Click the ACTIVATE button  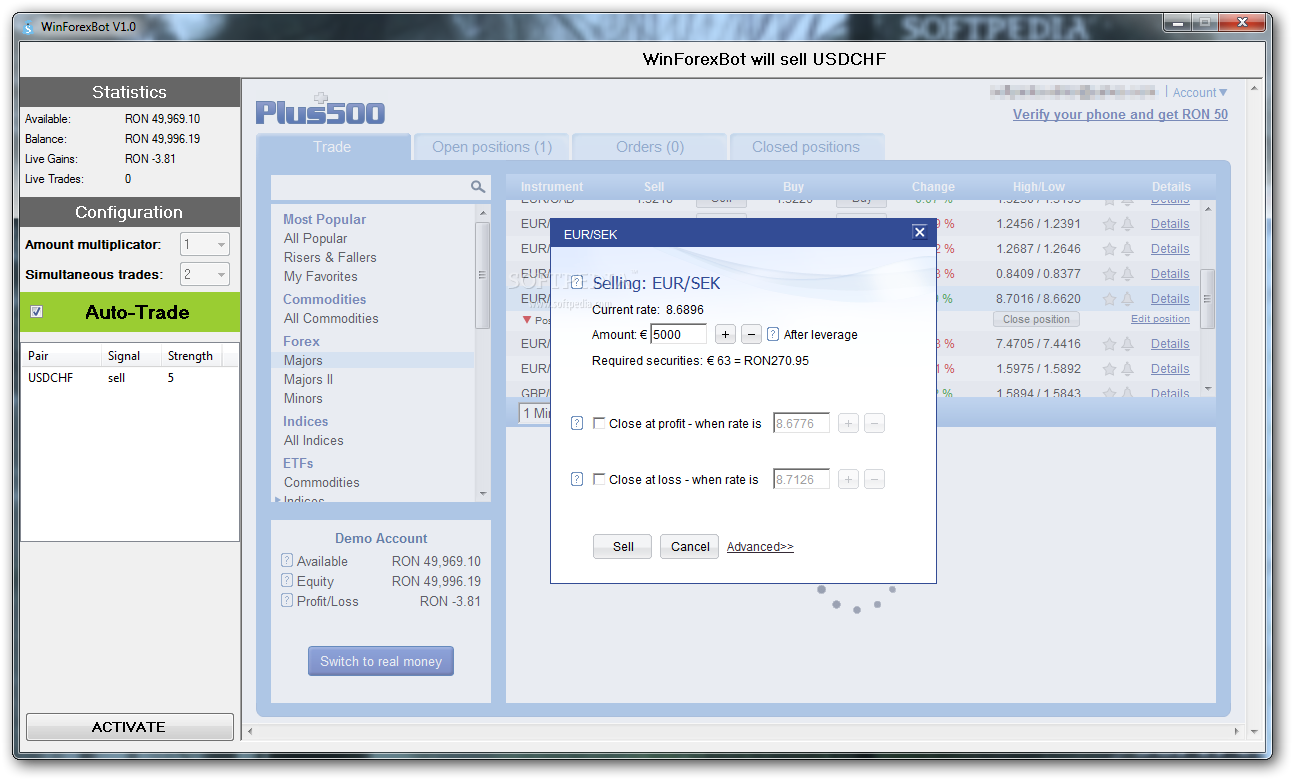point(129,727)
